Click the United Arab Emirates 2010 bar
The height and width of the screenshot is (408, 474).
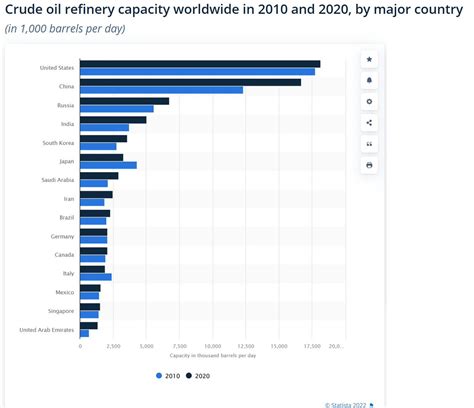[x=84, y=333]
